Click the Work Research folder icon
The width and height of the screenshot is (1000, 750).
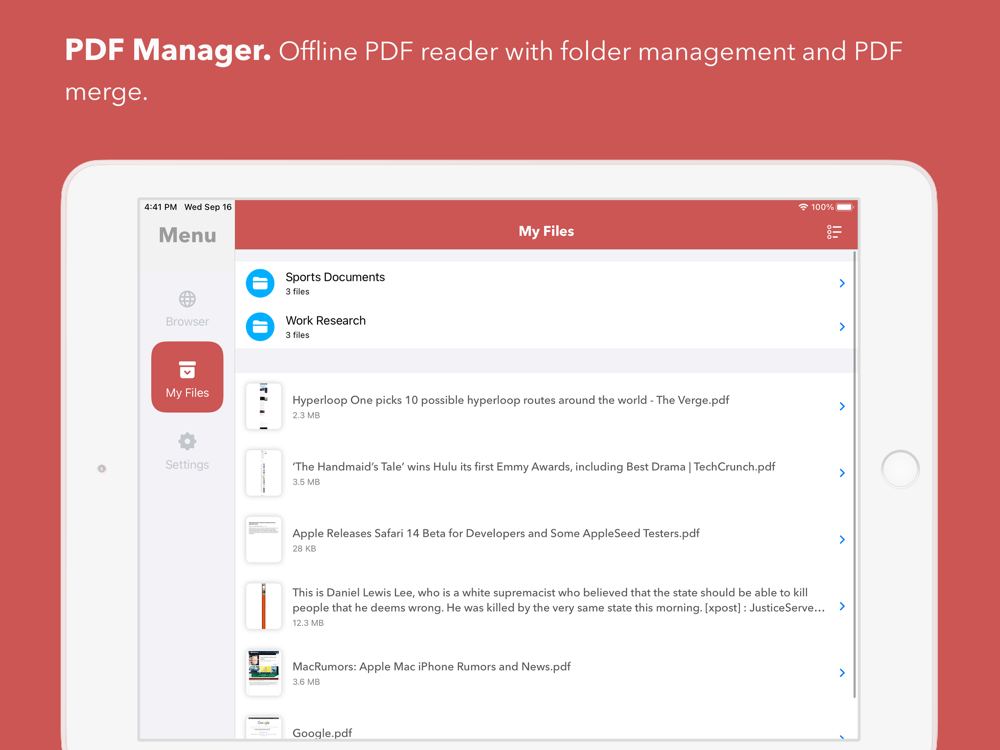260,327
